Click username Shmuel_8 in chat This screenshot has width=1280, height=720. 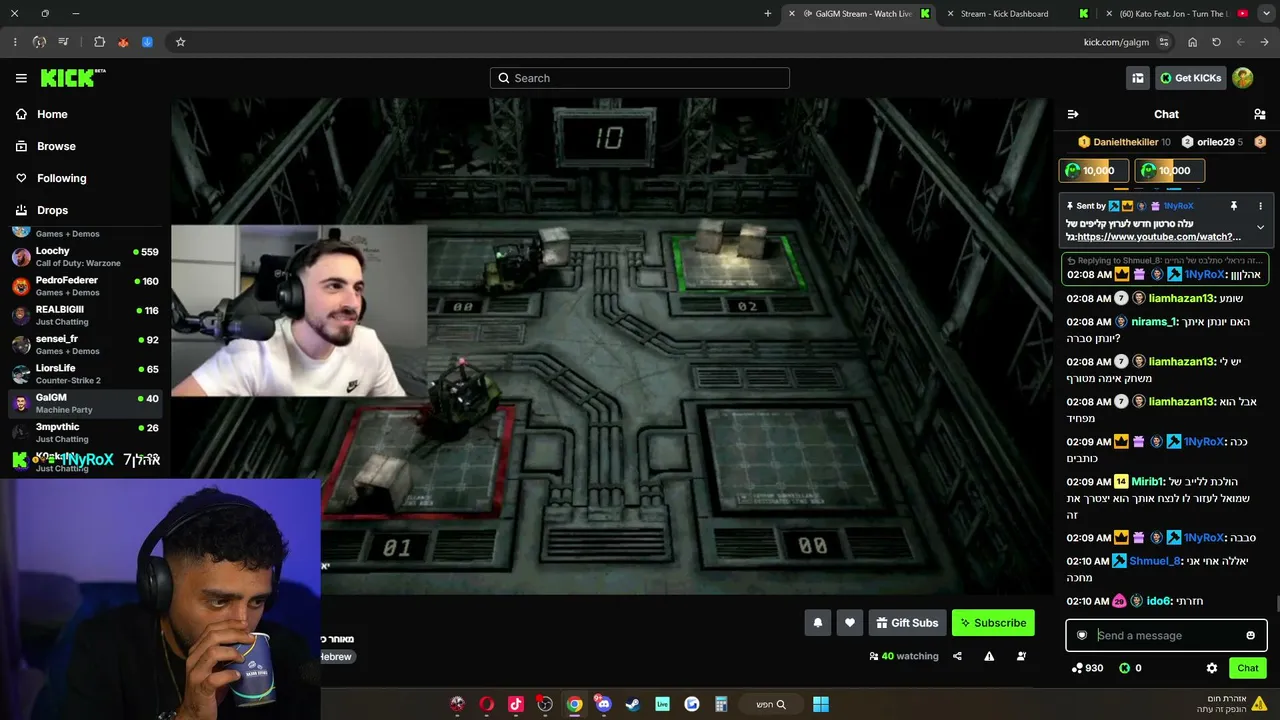tap(1155, 562)
